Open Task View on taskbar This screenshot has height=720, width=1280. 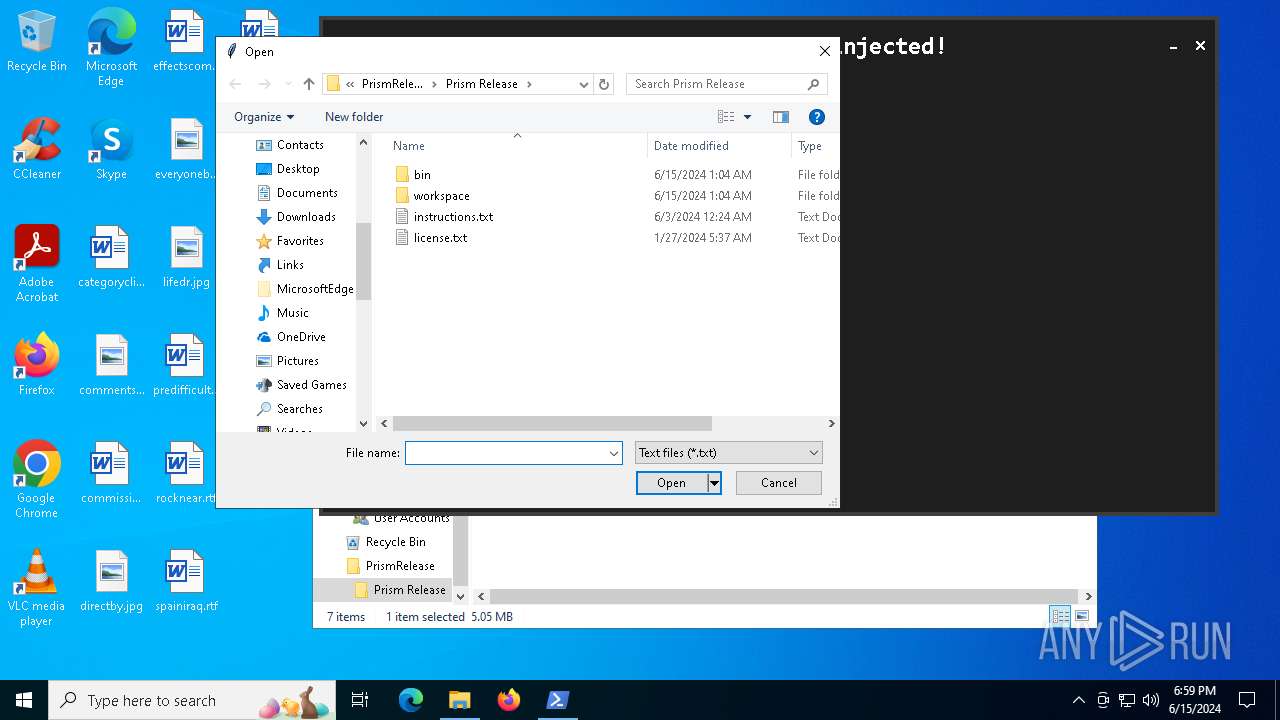360,700
